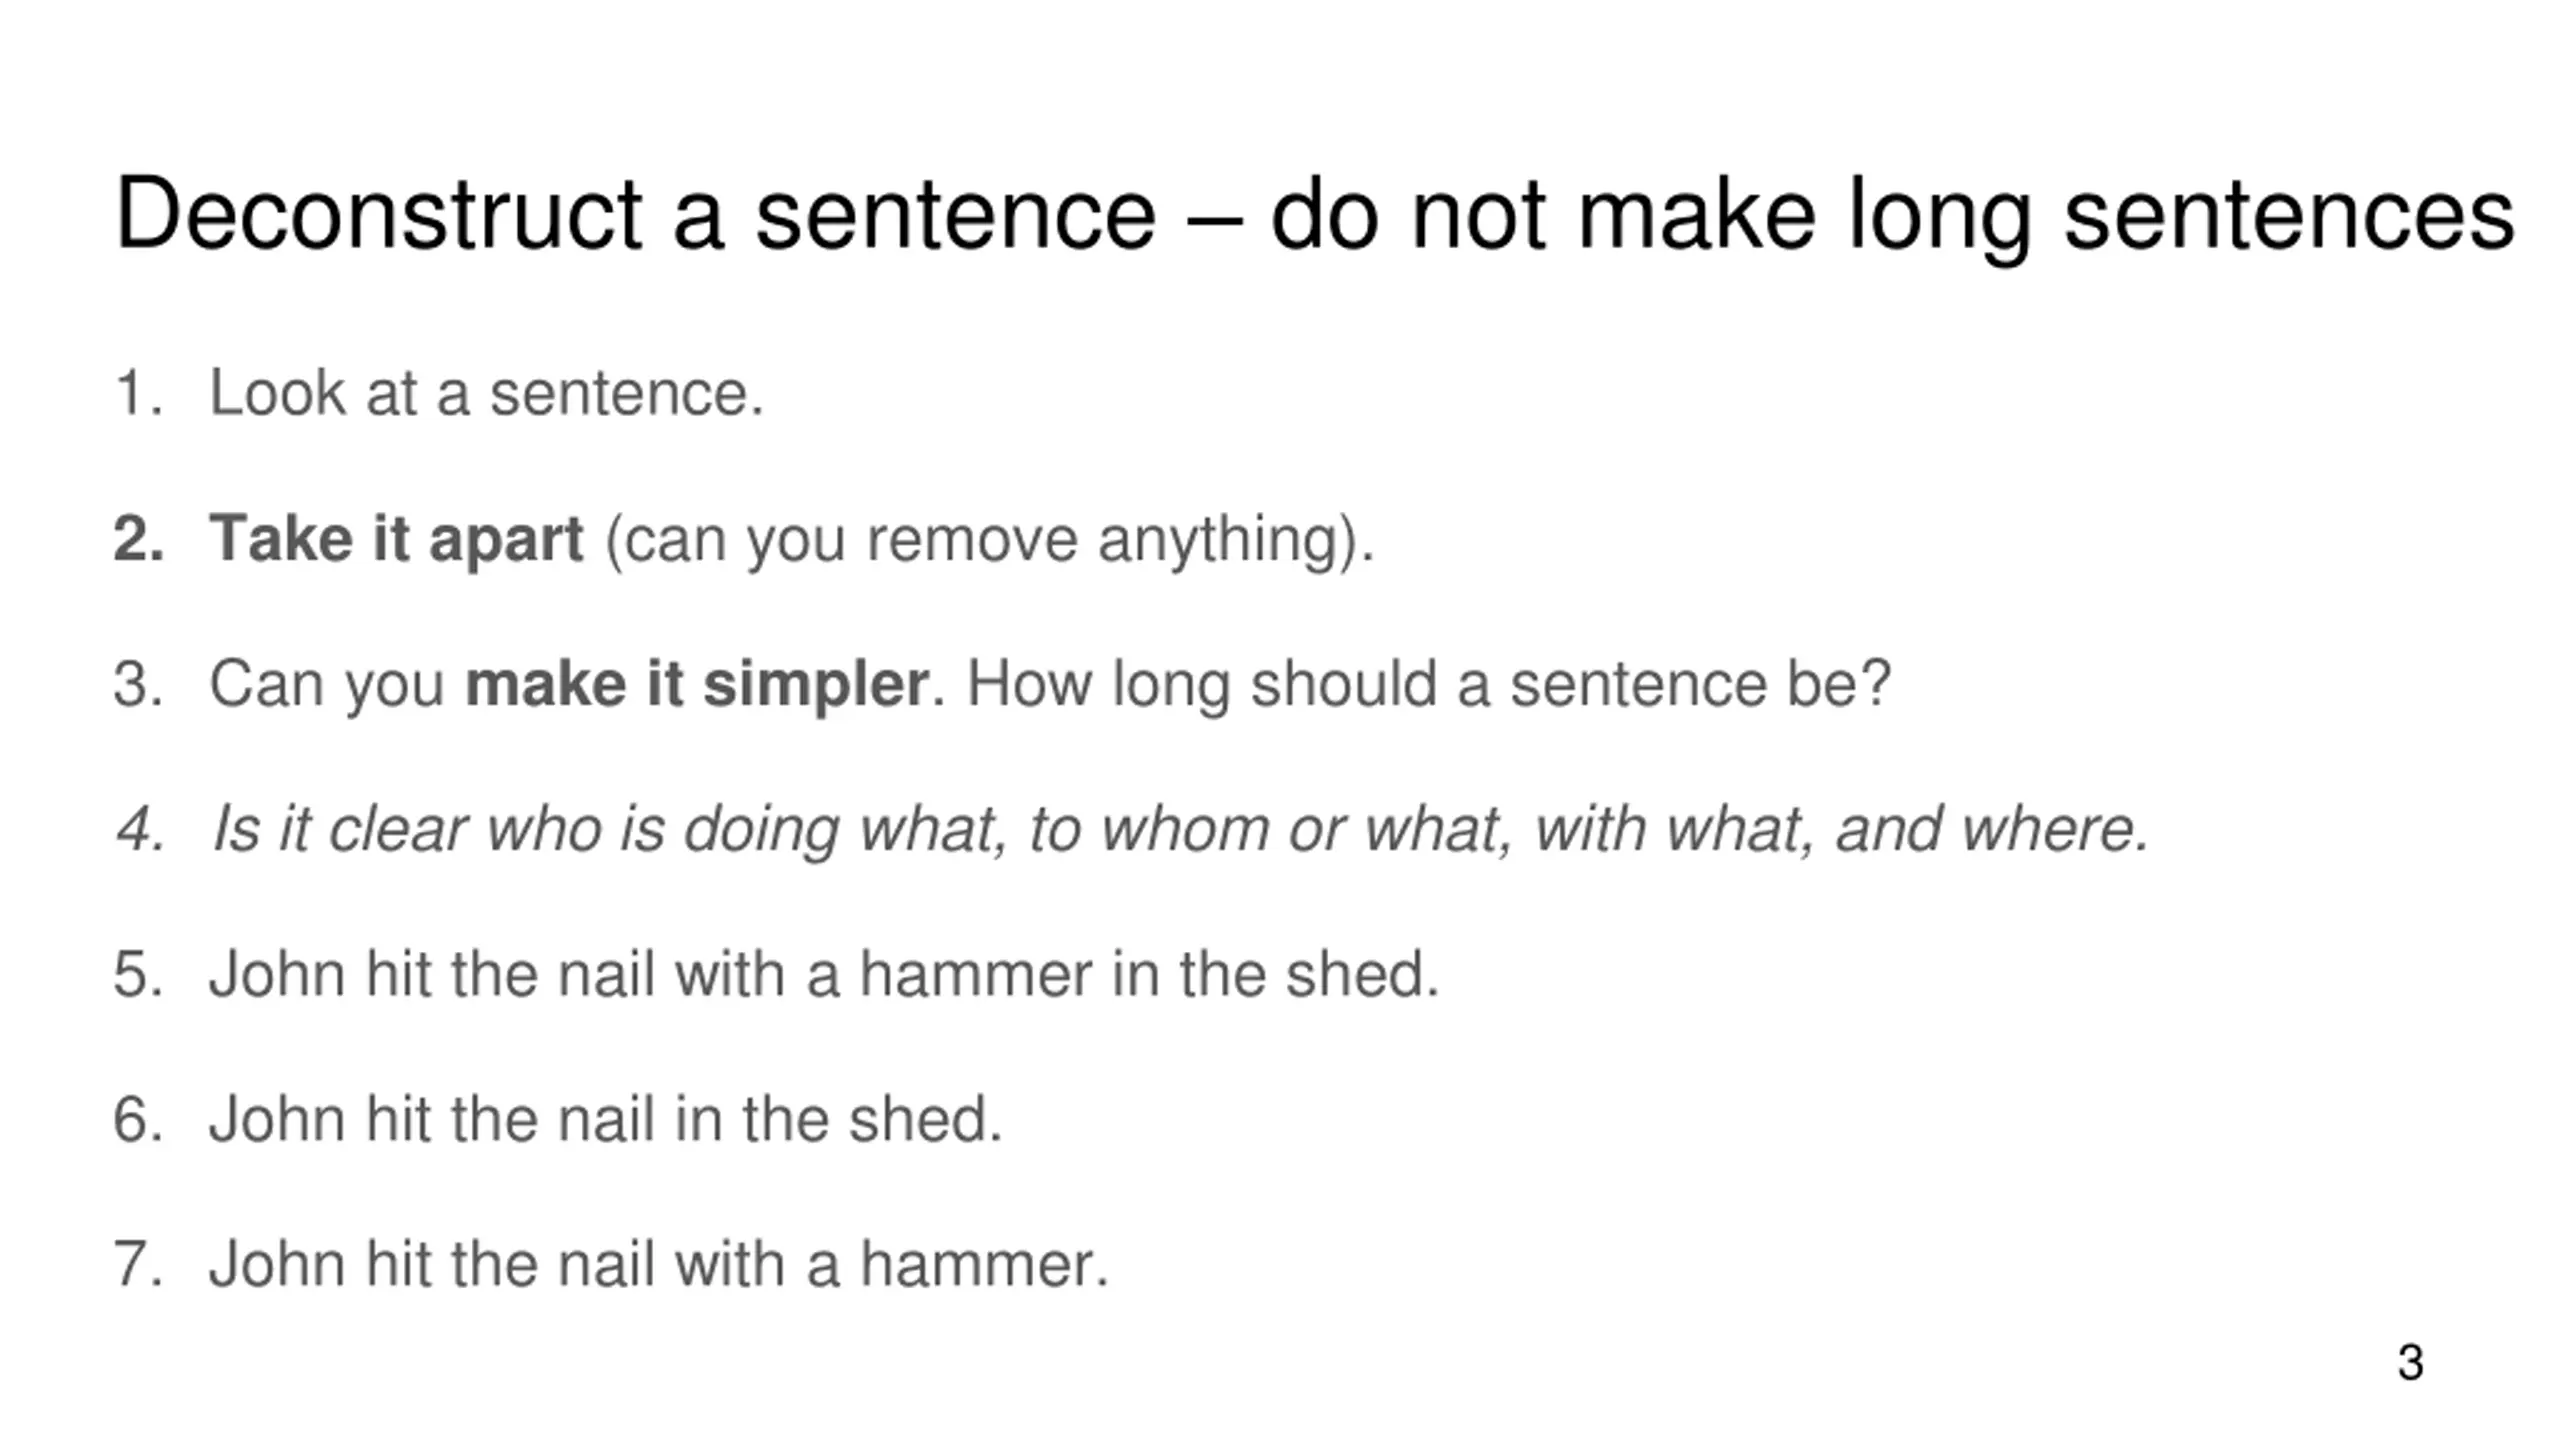
Task: Click the bold "make it simpler" phrase
Action: pyautogui.click(x=697, y=684)
